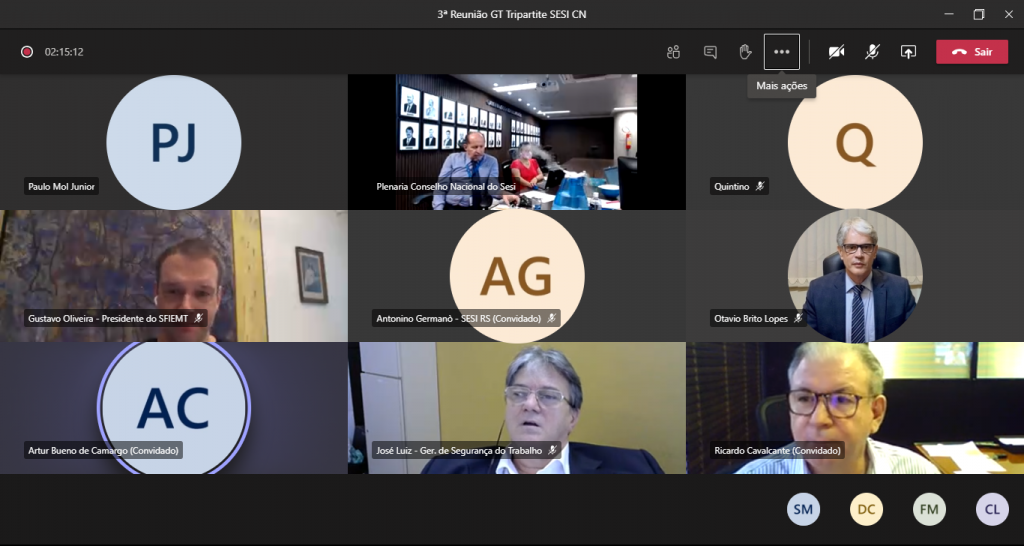Click the Paulo Mol Junior name label
Viewport: 1024px width, 546px height.
click(x=61, y=187)
